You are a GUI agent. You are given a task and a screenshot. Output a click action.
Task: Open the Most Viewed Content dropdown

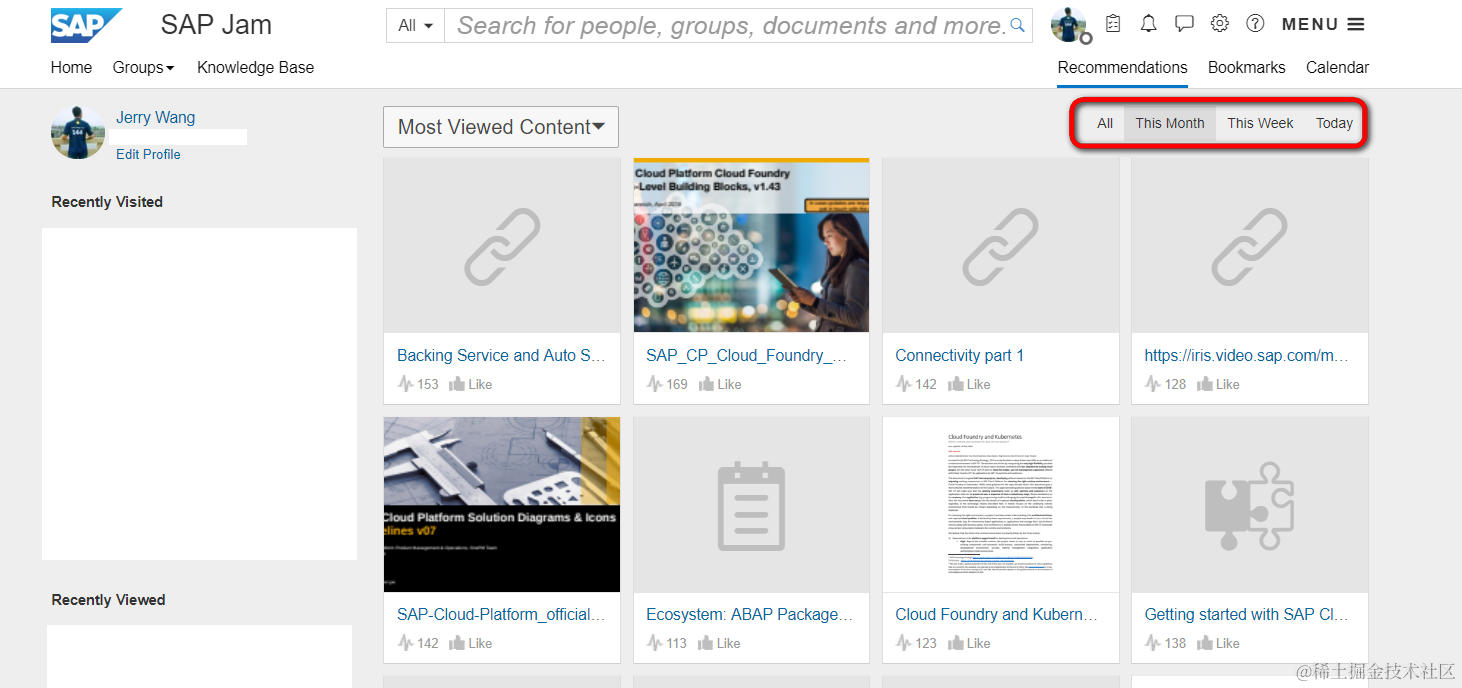point(501,127)
